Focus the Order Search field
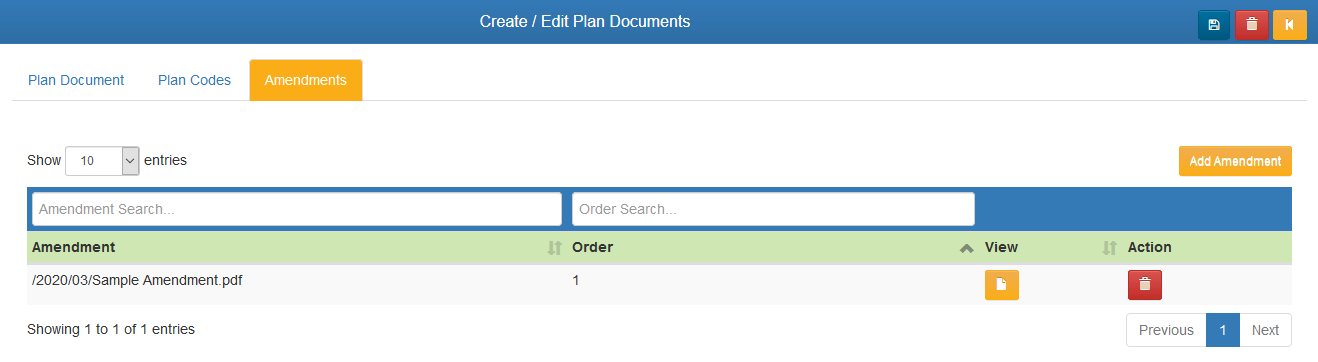The height and width of the screenshot is (362, 1318). tap(773, 209)
